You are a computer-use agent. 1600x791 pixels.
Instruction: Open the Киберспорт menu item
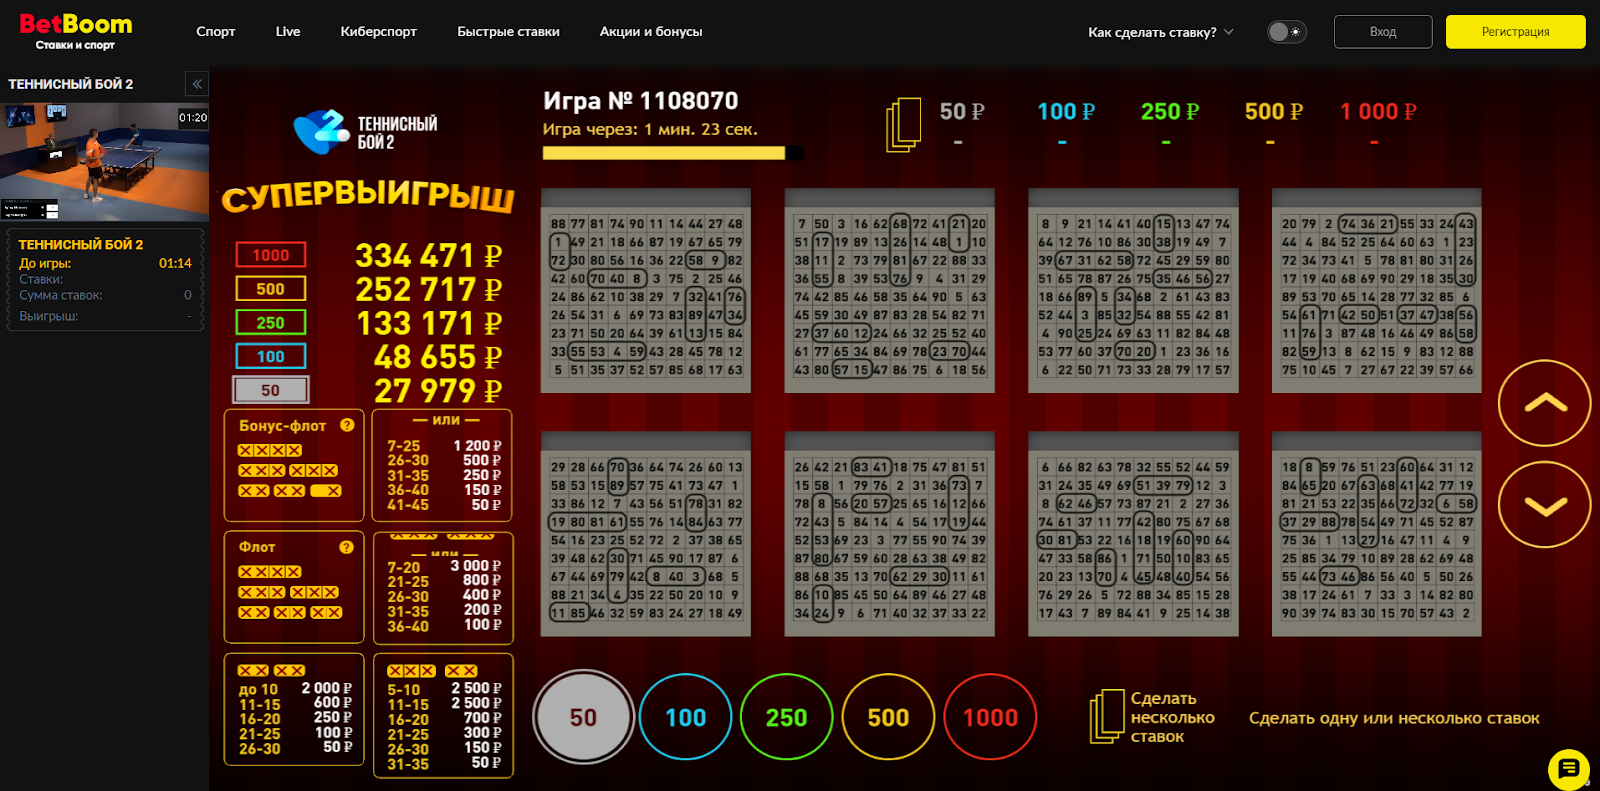pyautogui.click(x=378, y=32)
